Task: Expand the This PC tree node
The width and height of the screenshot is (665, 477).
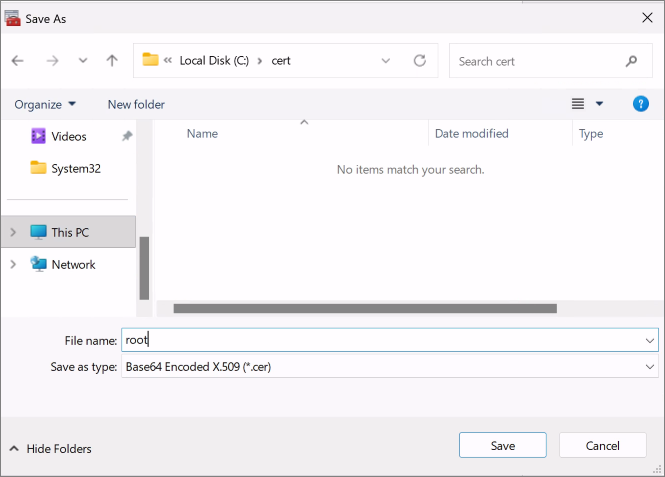Action: 13,232
